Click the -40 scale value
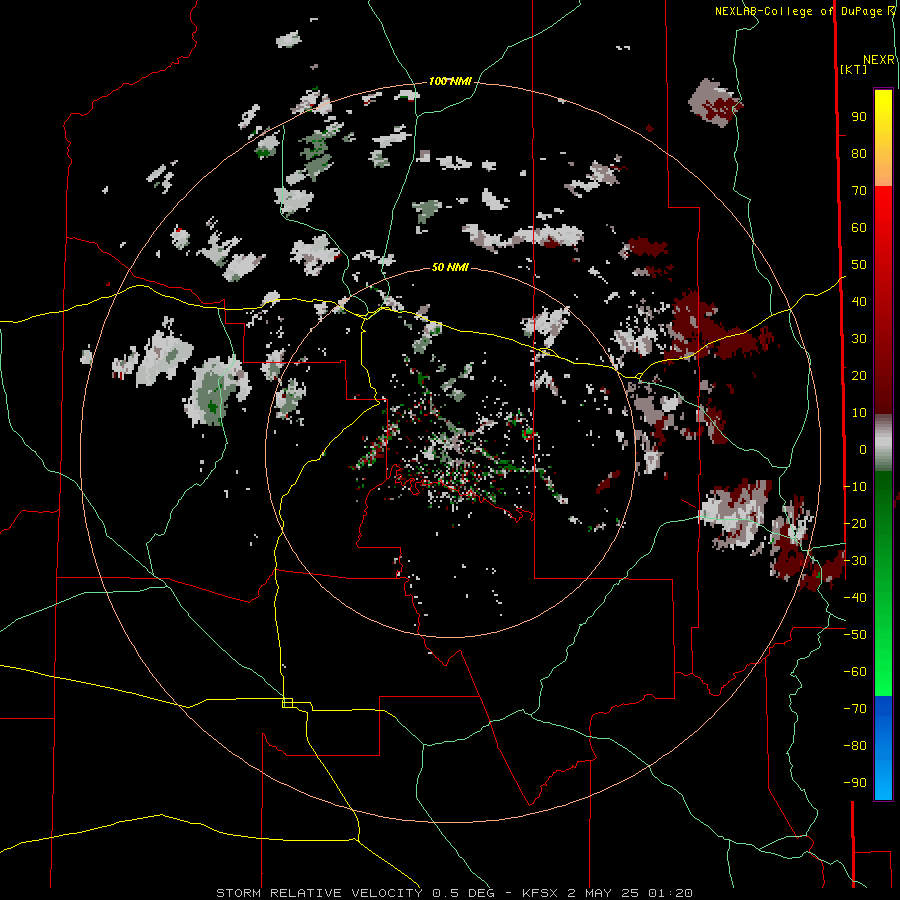This screenshot has width=900, height=900. (855, 598)
